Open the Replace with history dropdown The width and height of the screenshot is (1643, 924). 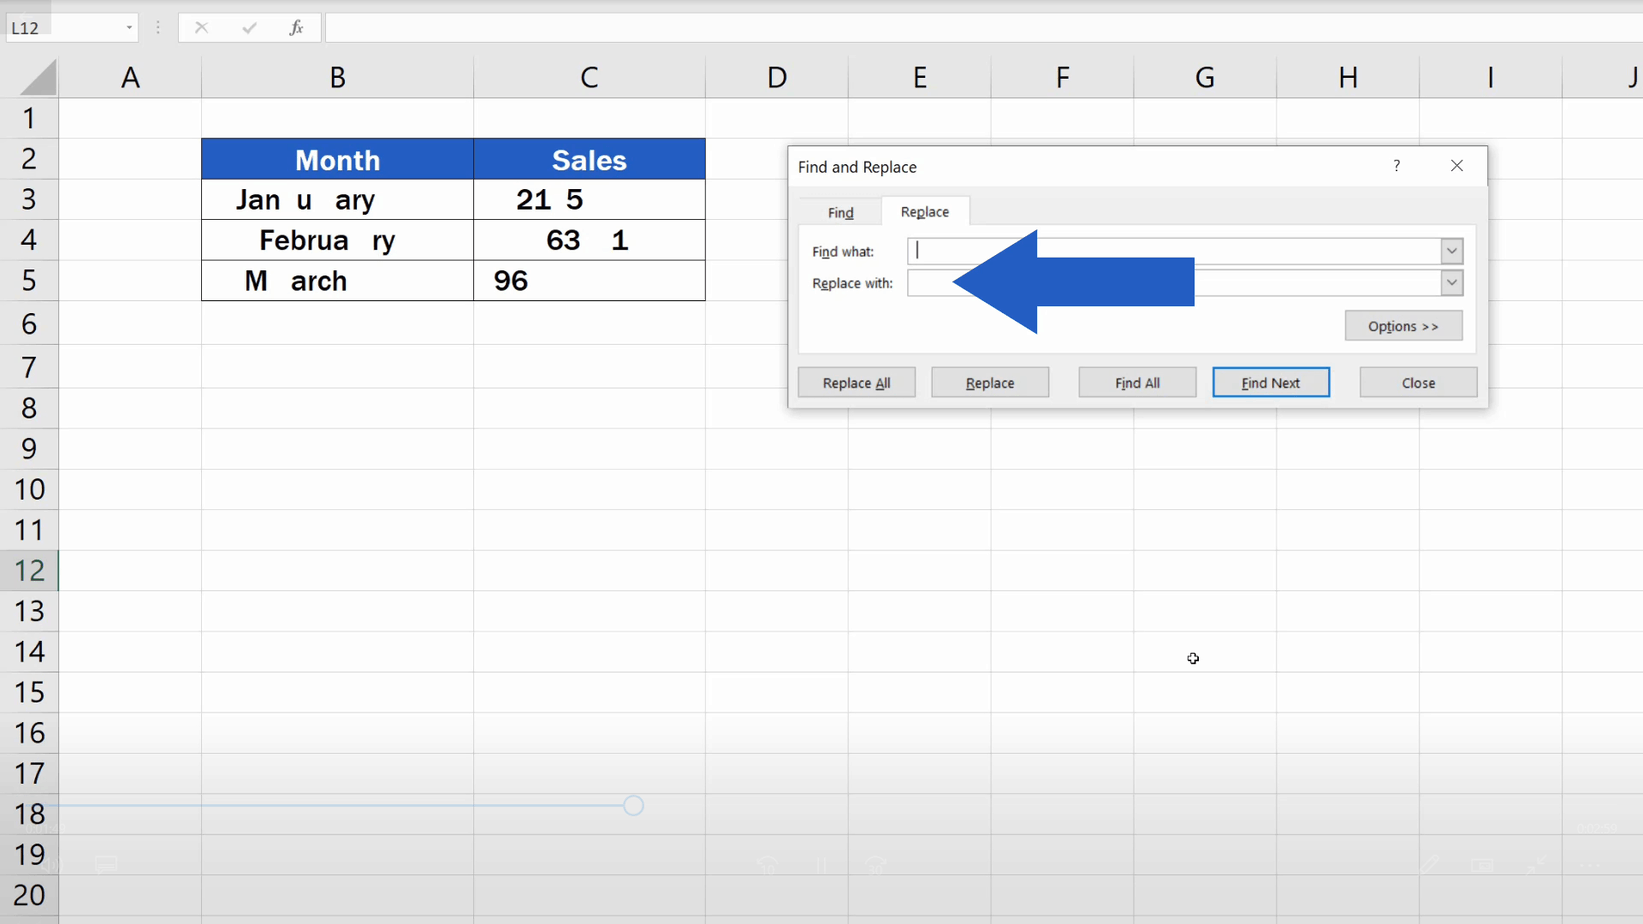pos(1451,283)
